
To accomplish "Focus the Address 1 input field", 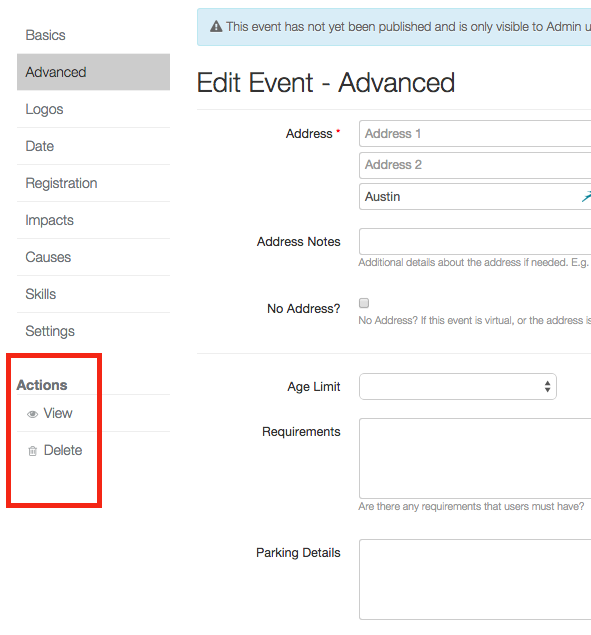I will pos(475,133).
